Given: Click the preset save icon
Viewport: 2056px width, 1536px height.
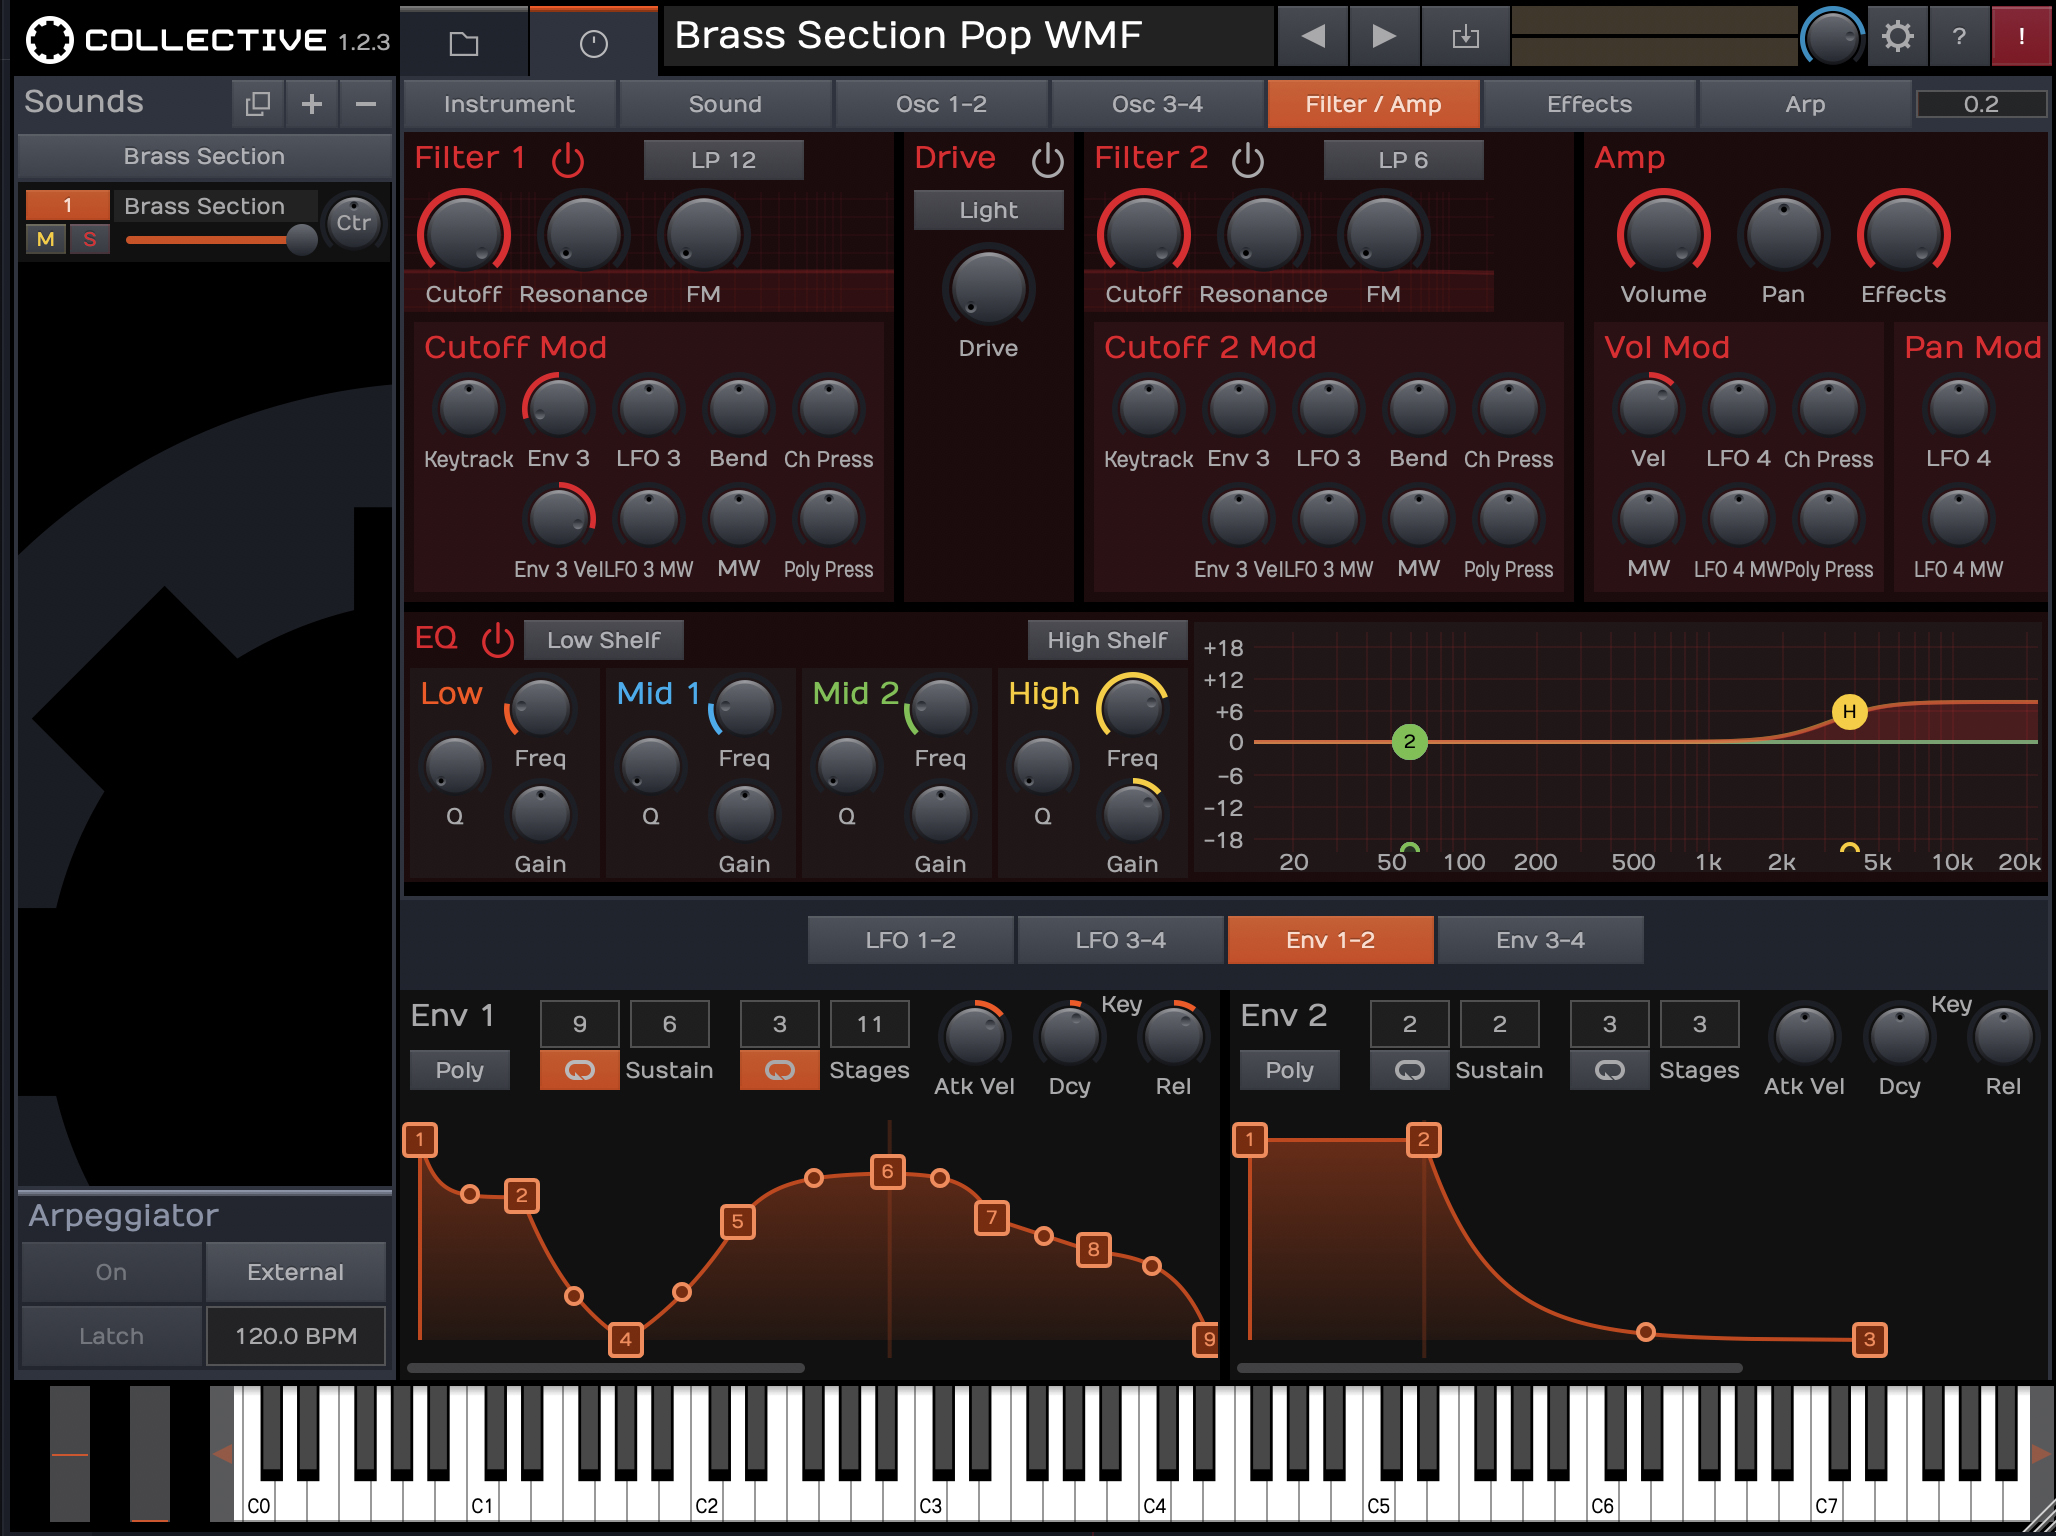Looking at the screenshot, I should pos(1464,37).
